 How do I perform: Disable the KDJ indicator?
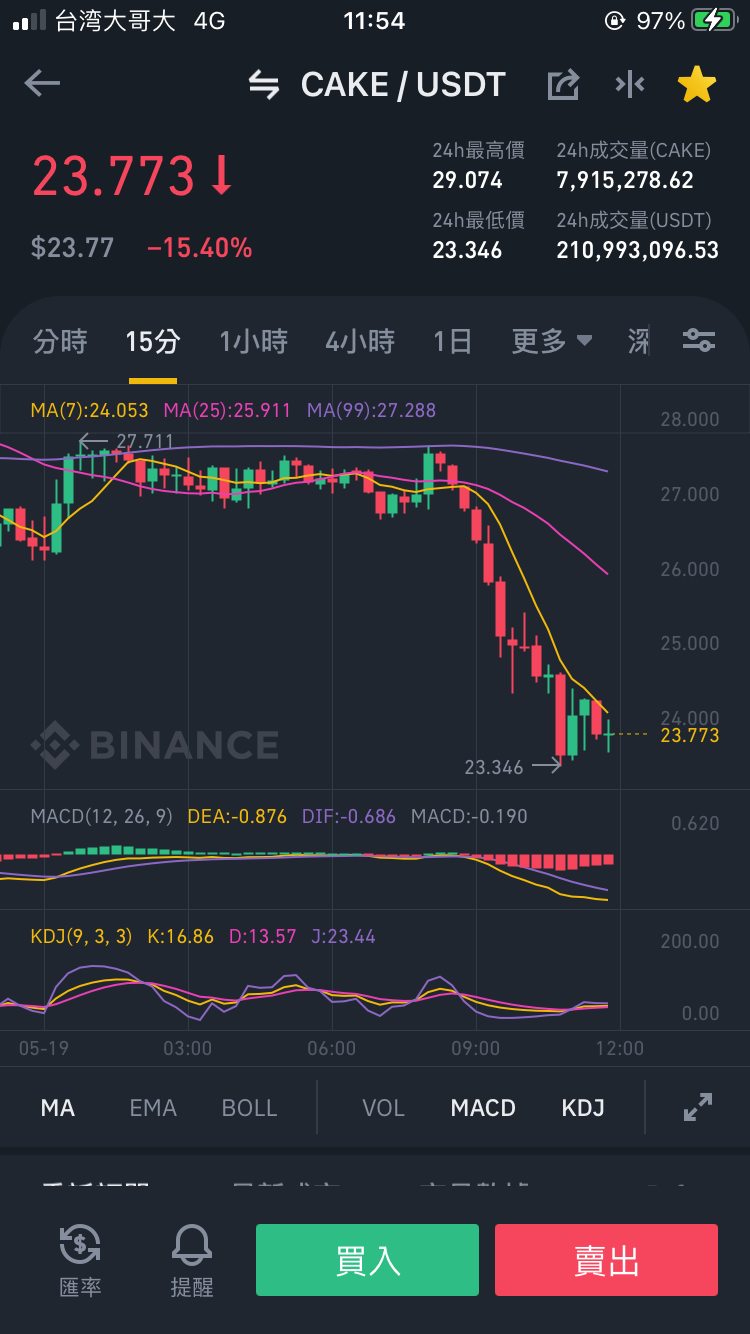tap(583, 1108)
